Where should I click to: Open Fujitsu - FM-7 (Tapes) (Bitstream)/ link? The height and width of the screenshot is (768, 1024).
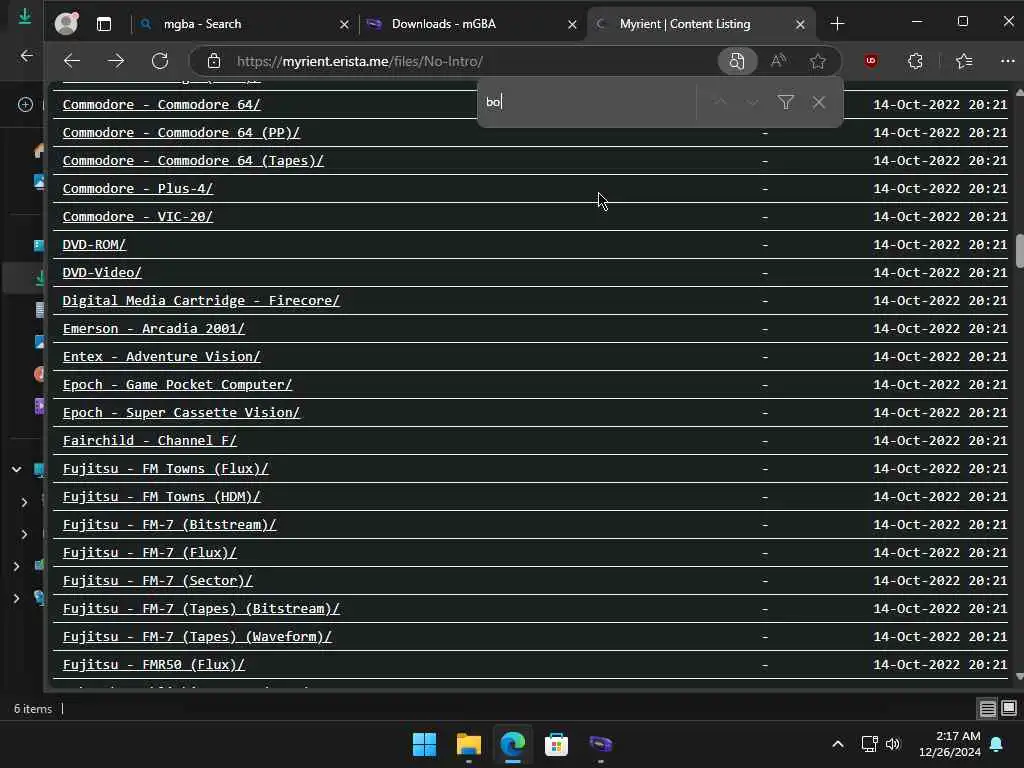coord(201,610)
